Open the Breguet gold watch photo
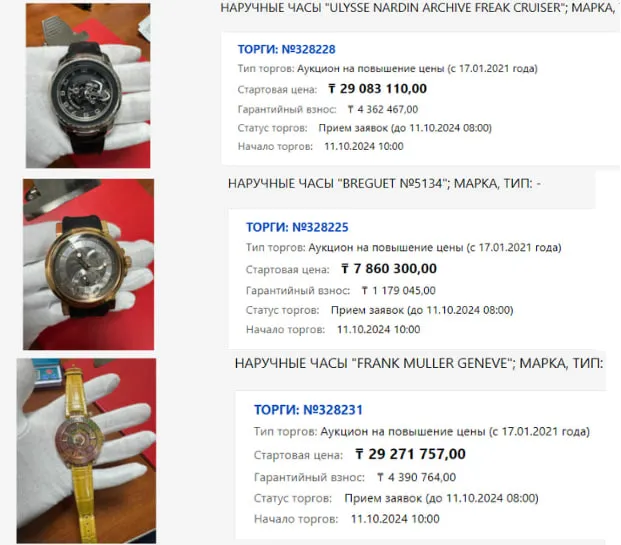This screenshot has width=621, height=545. (88, 265)
